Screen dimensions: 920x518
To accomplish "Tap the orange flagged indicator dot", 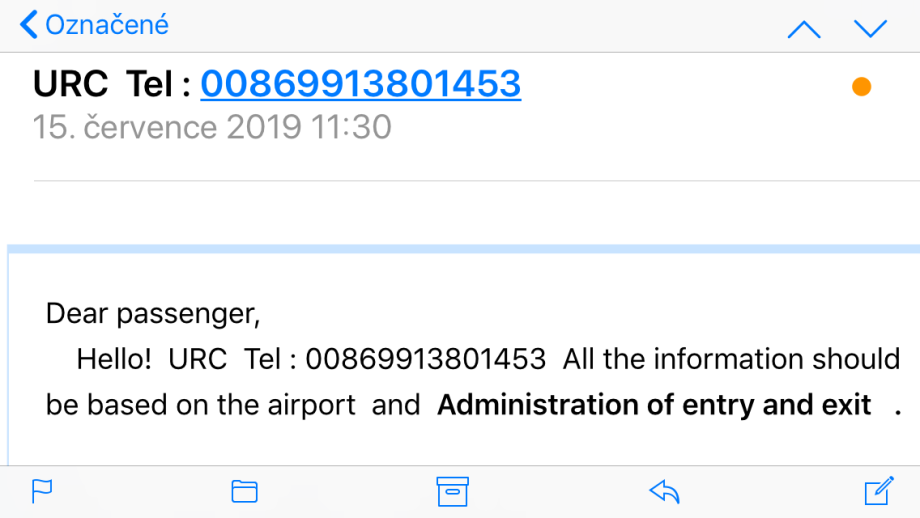I will 861,87.
